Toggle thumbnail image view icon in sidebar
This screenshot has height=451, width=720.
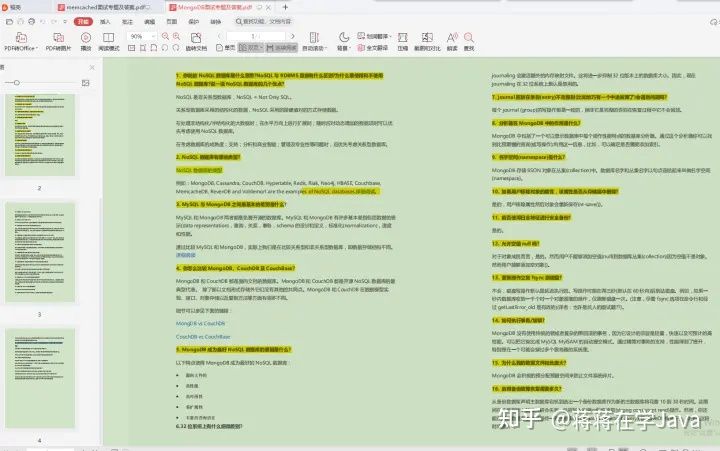point(85,83)
